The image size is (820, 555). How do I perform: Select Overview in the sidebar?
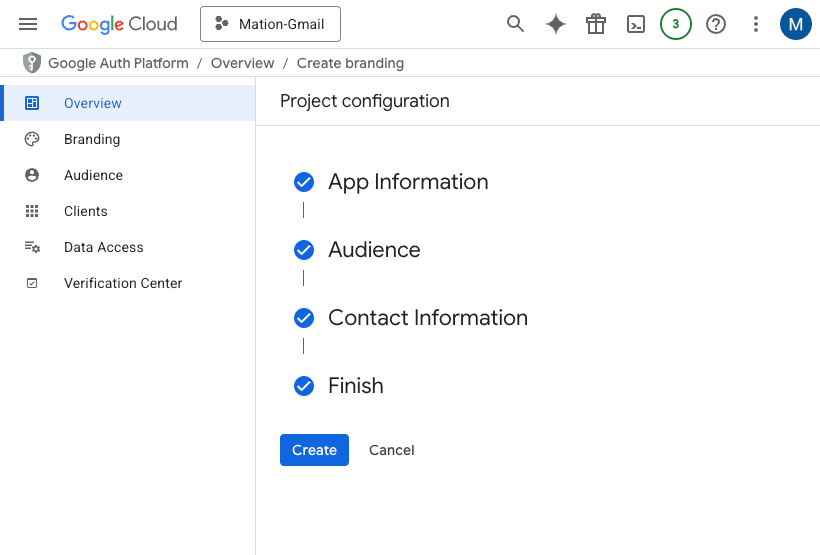[129, 103]
